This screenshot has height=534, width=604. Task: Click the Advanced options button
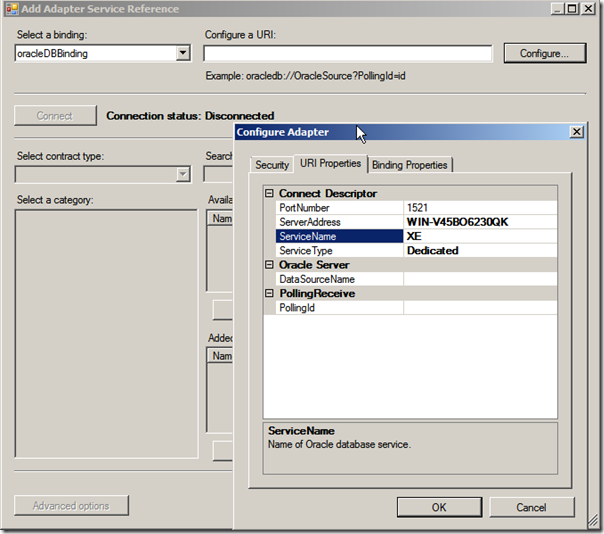tap(71, 505)
